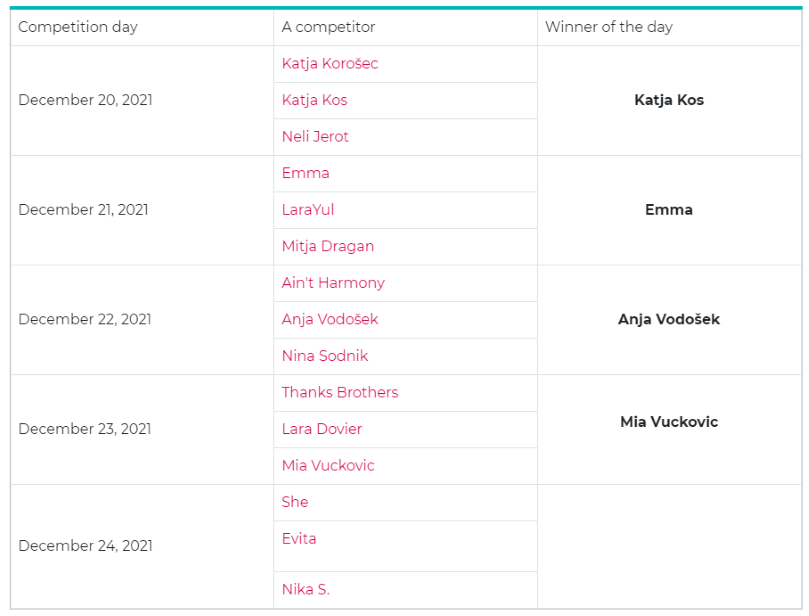Click the Katja Kos link in competitor column
Screen dimensions: 809x616
[314, 100]
